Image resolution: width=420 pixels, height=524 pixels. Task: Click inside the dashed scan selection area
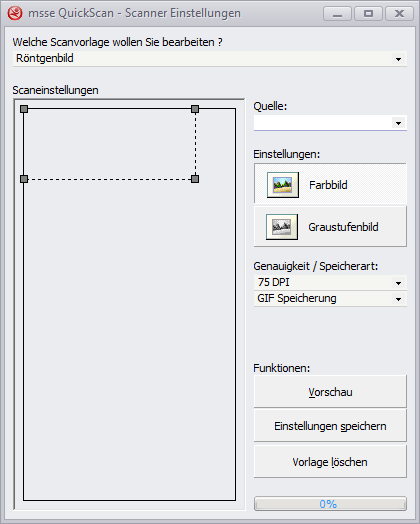point(110,144)
